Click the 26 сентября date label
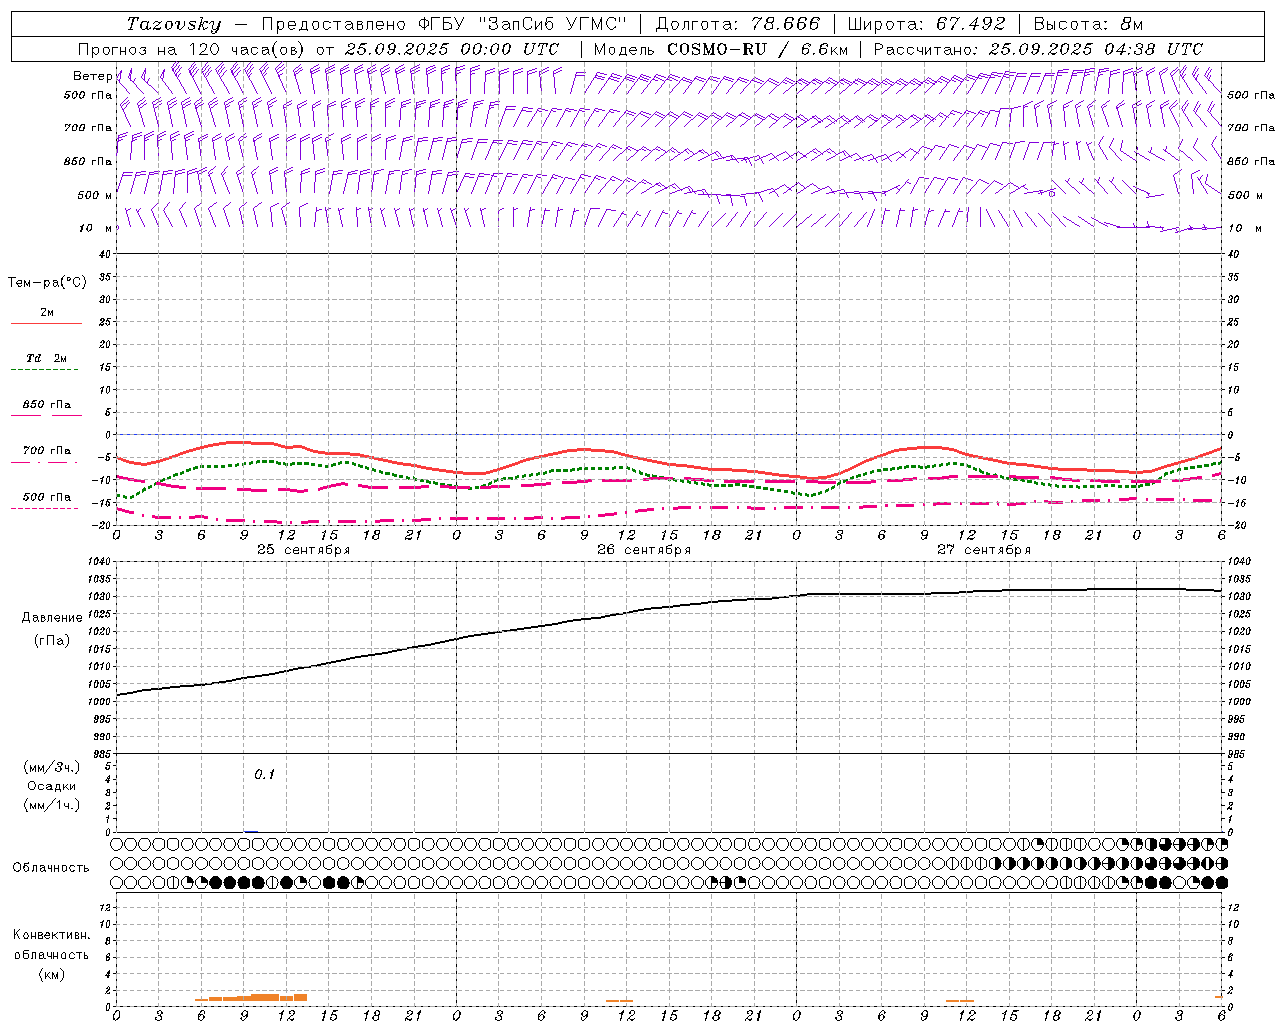 coord(643,550)
